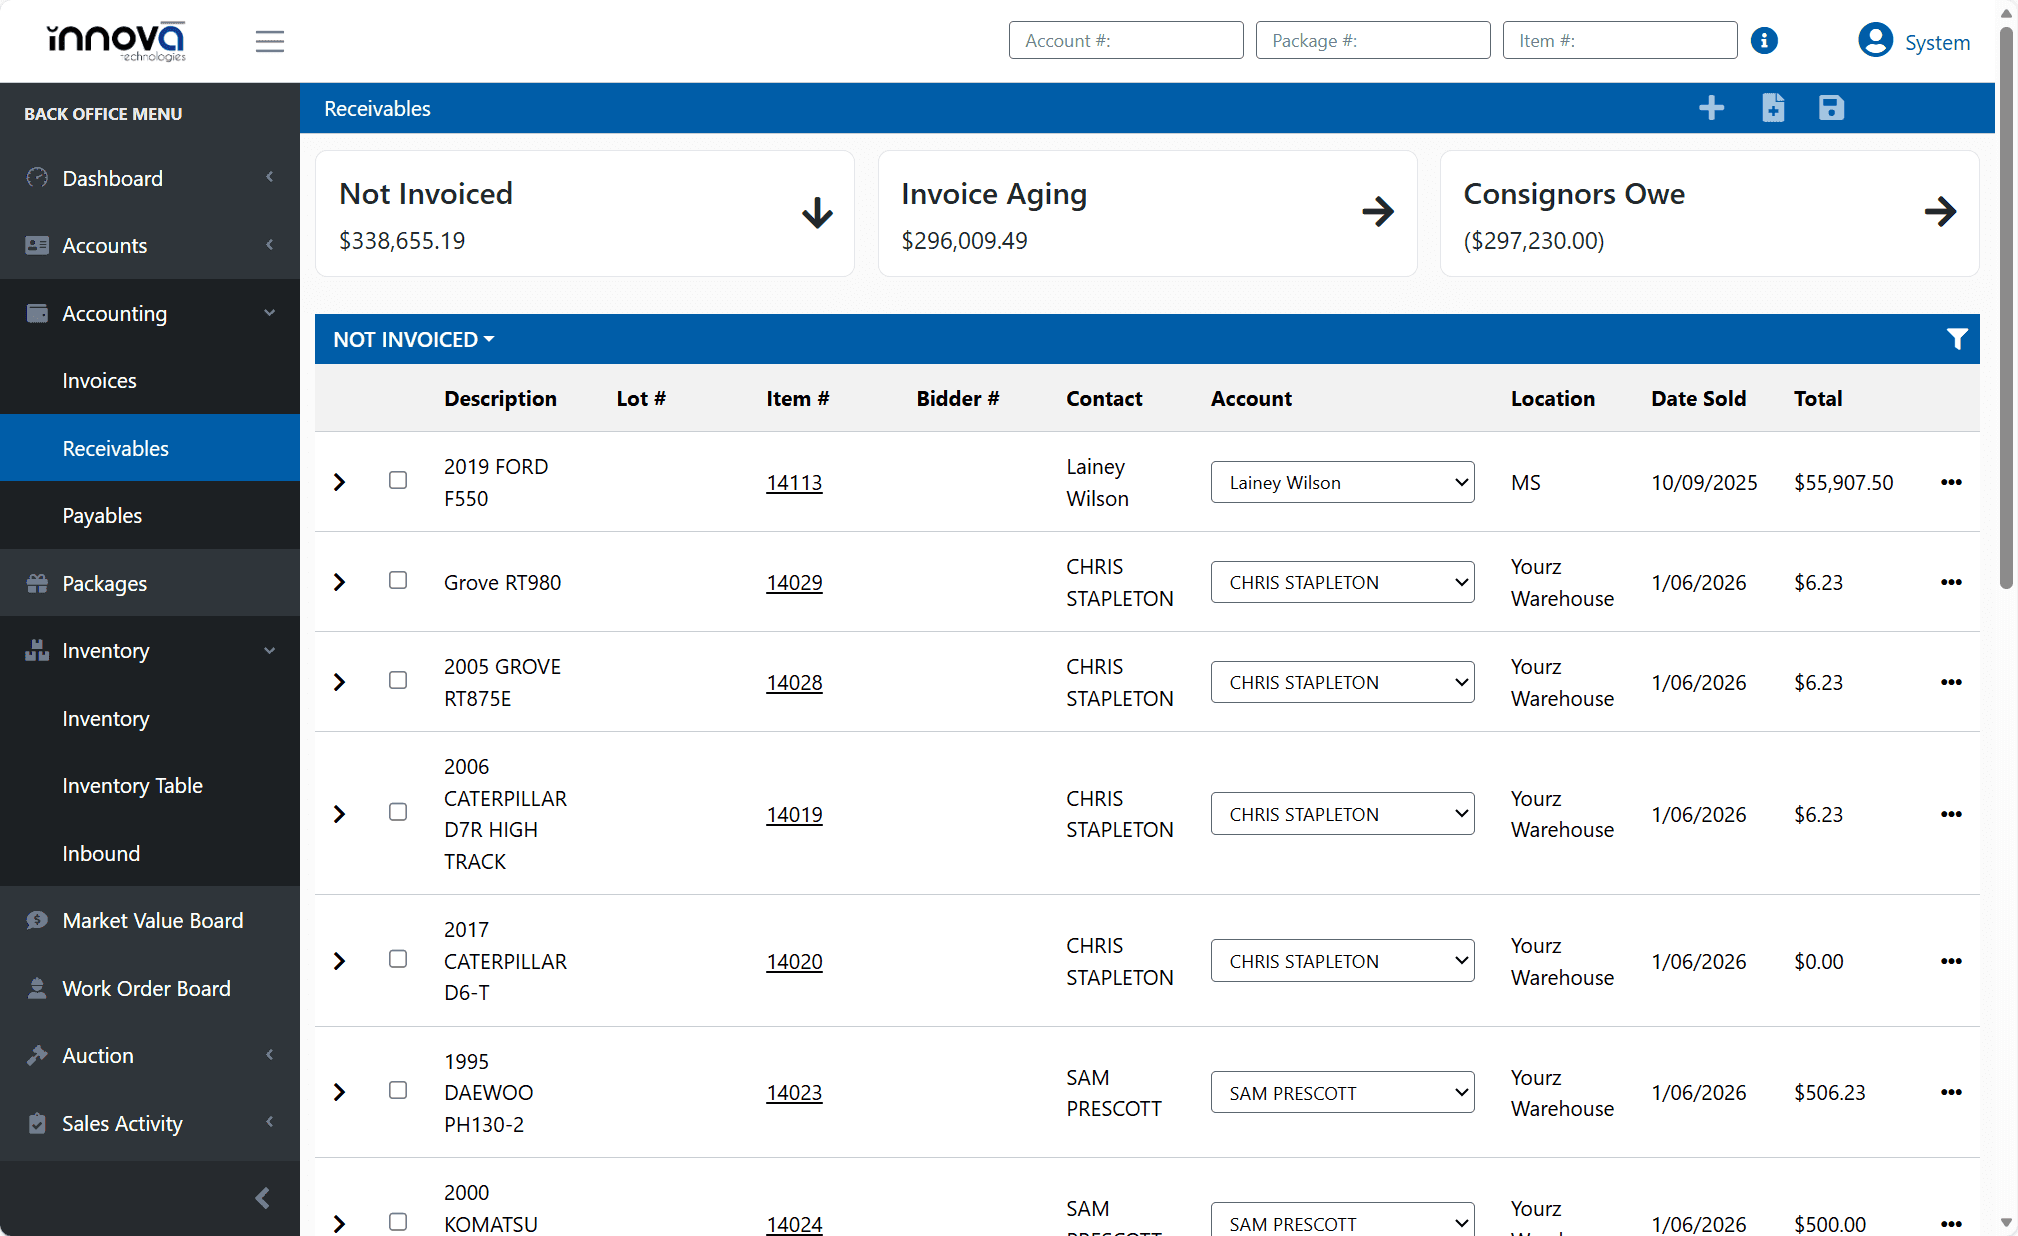Viewport: 2018px width, 1236px height.
Task: Sort by Date Sold column header
Action: (1698, 399)
